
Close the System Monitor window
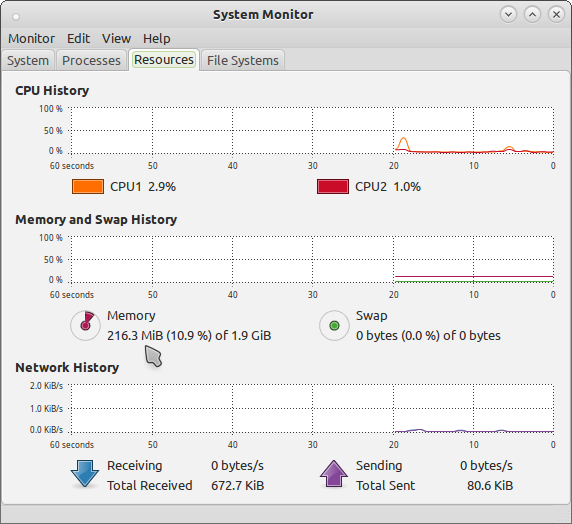pyautogui.click(x=556, y=15)
